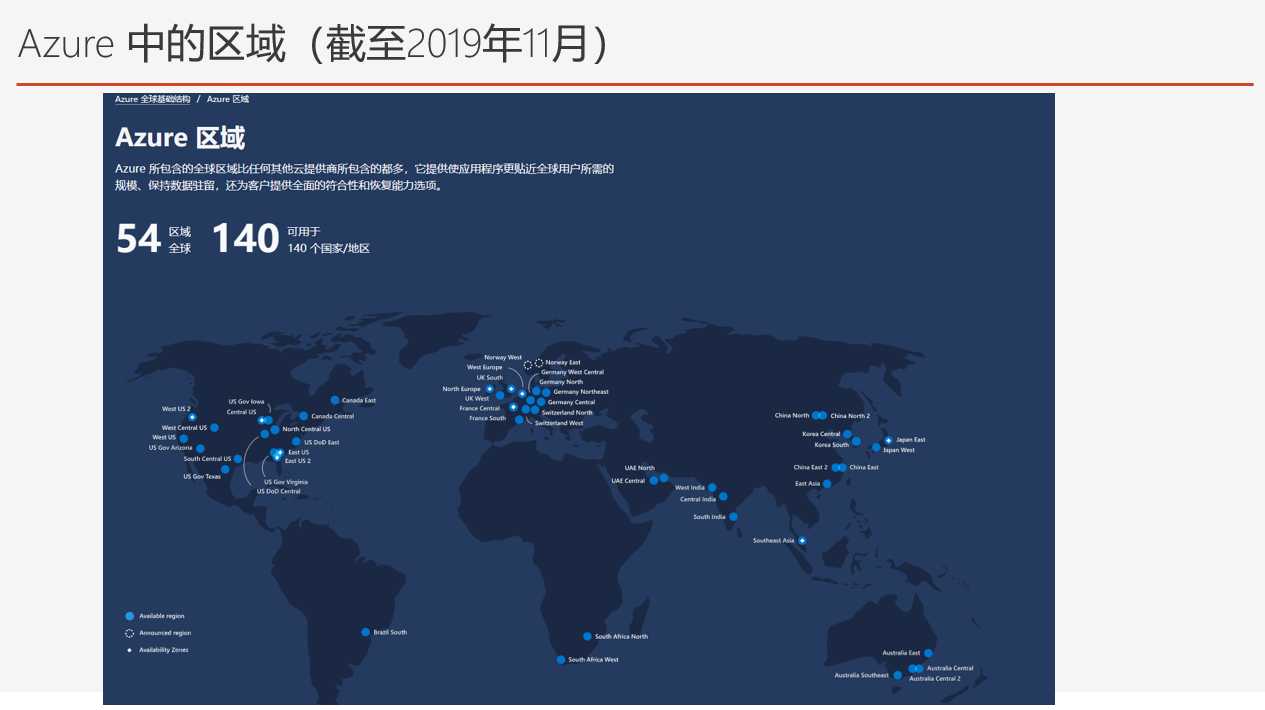The height and width of the screenshot is (710, 1265).
Task: Select the South India region dot
Action: coord(733,517)
